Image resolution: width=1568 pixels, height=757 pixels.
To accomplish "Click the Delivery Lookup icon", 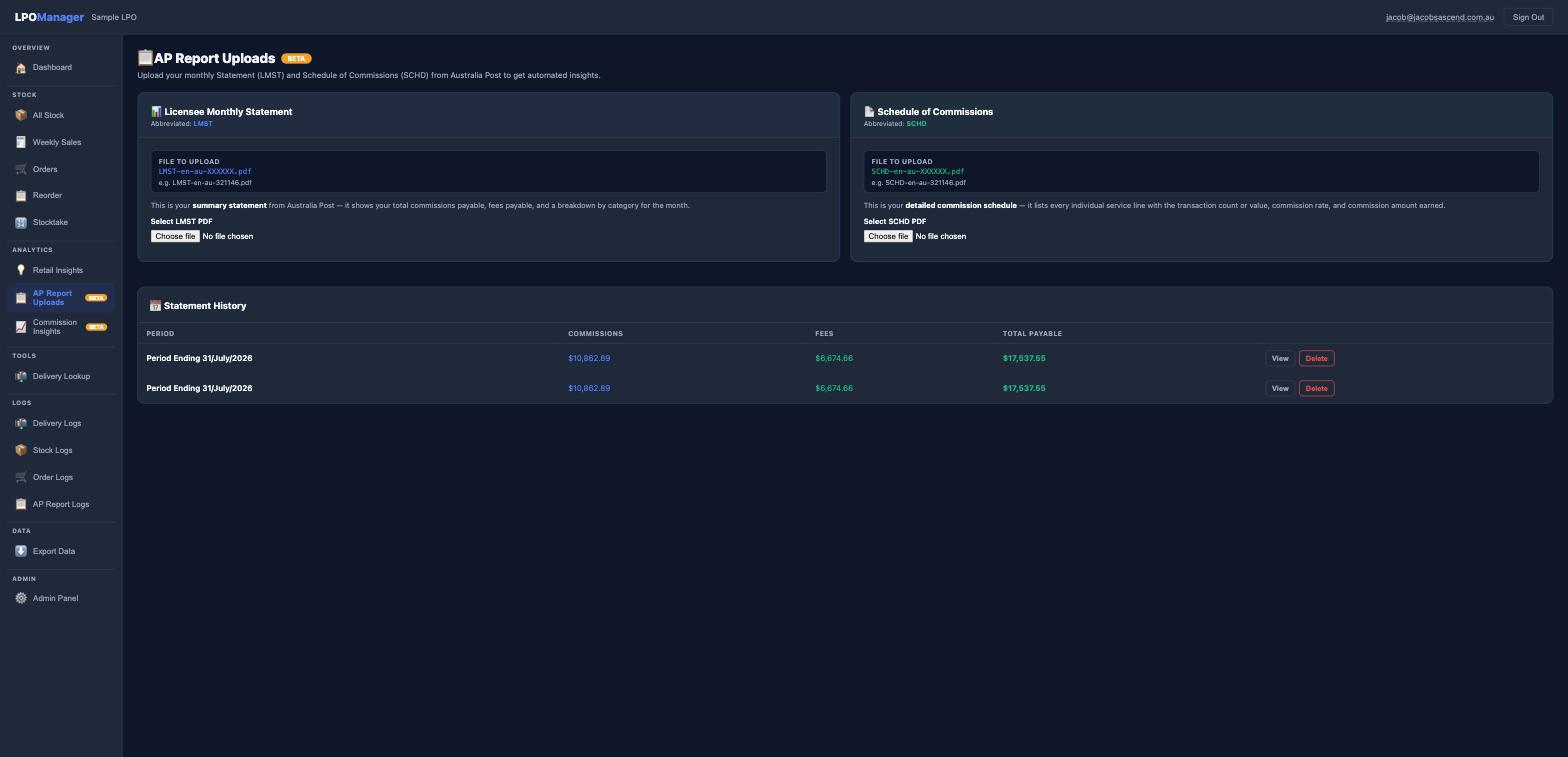I will [21, 376].
